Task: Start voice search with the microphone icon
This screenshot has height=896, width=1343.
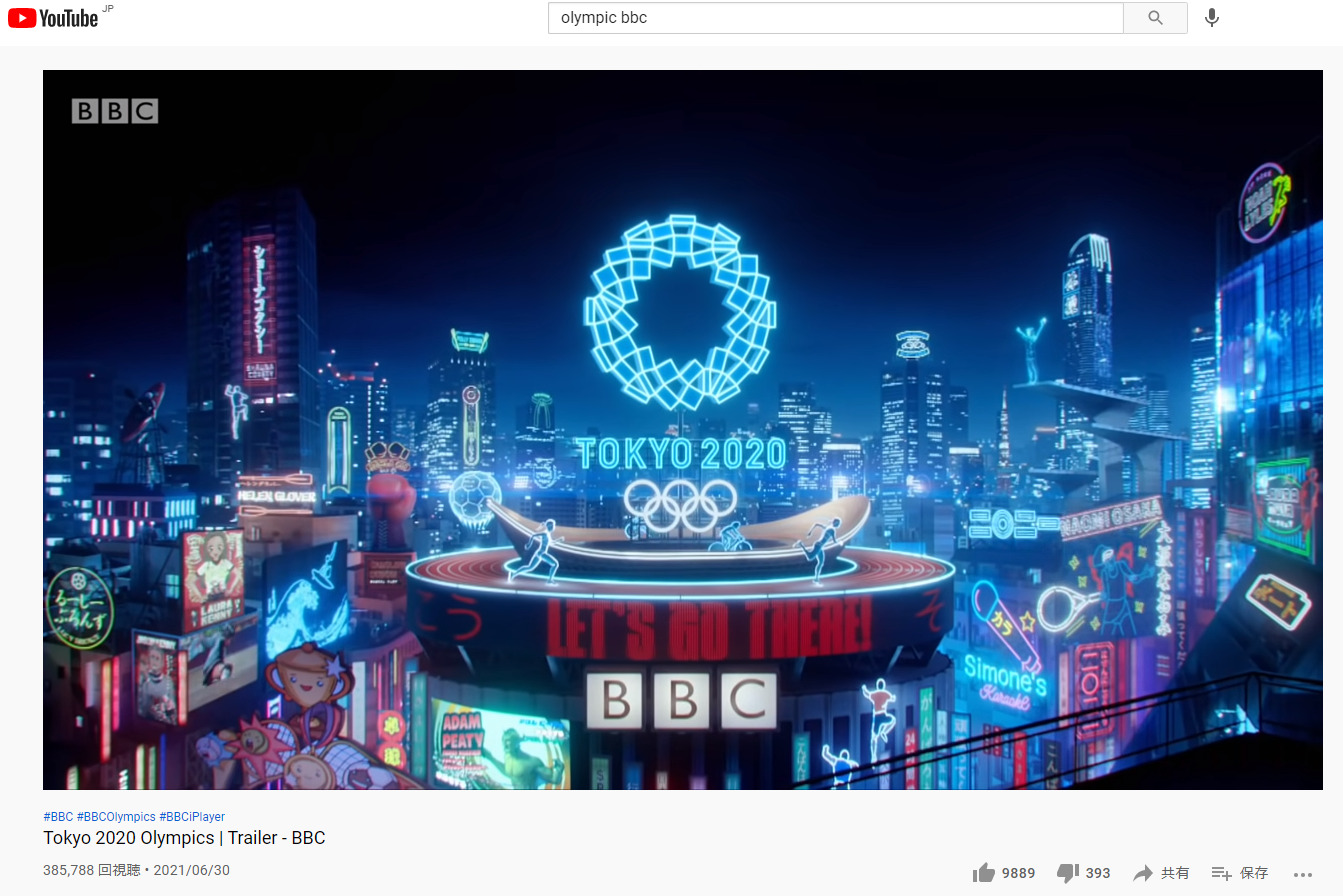Action: click(x=1211, y=18)
